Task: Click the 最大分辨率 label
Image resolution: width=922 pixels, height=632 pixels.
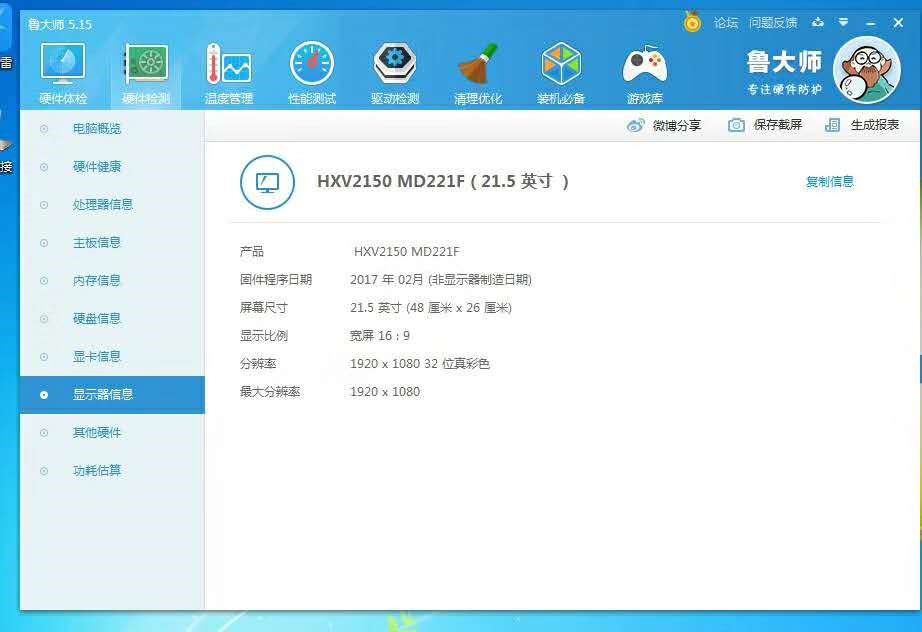Action: [270, 392]
